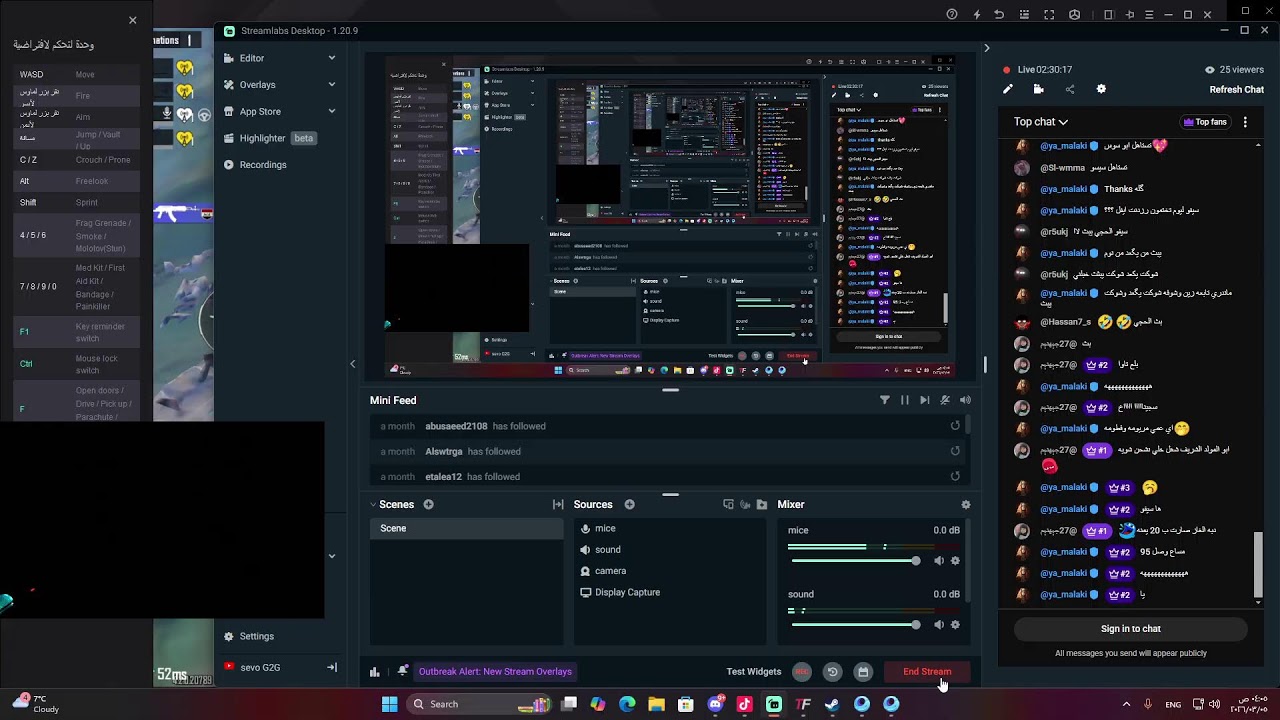
Task: Add a source folder
Action: tap(762, 505)
